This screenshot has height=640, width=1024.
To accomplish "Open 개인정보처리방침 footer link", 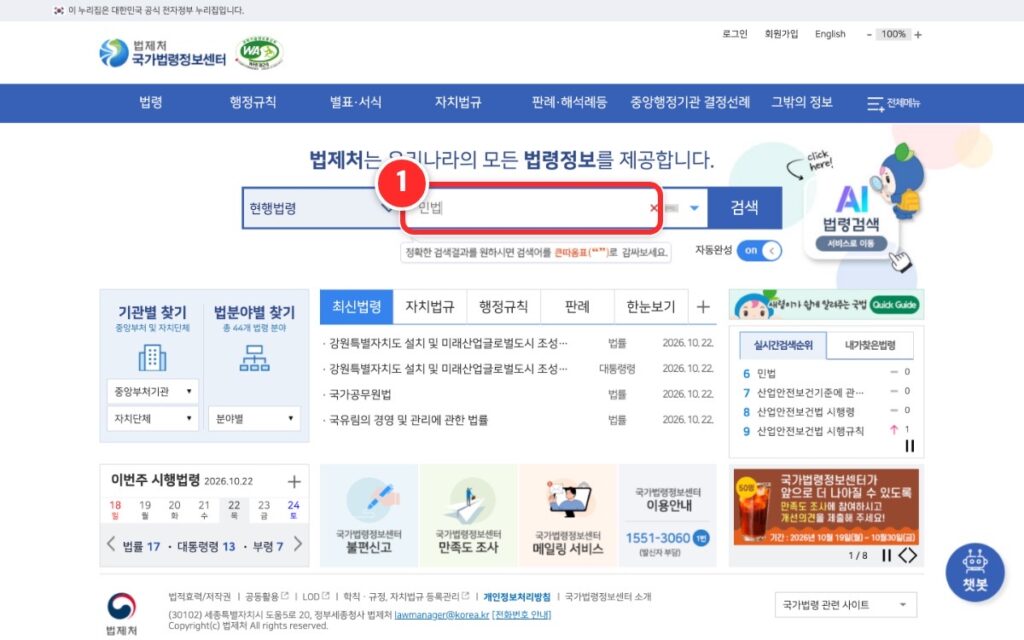I will pyautogui.click(x=517, y=597).
